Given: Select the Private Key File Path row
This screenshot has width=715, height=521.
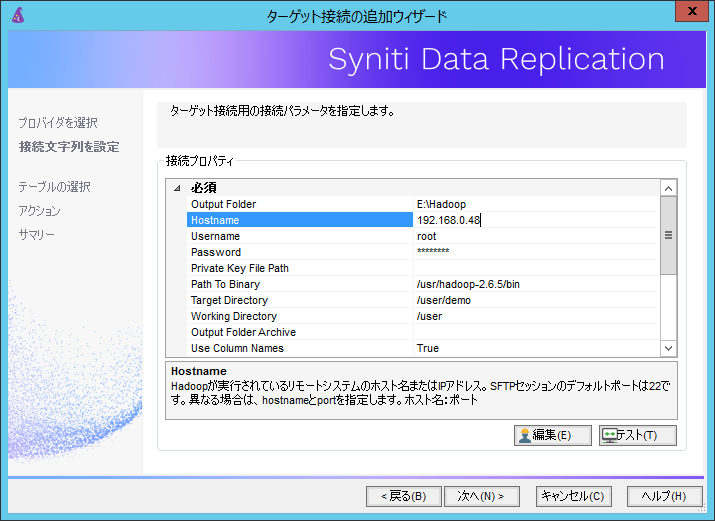Looking at the screenshot, I should [x=423, y=268].
